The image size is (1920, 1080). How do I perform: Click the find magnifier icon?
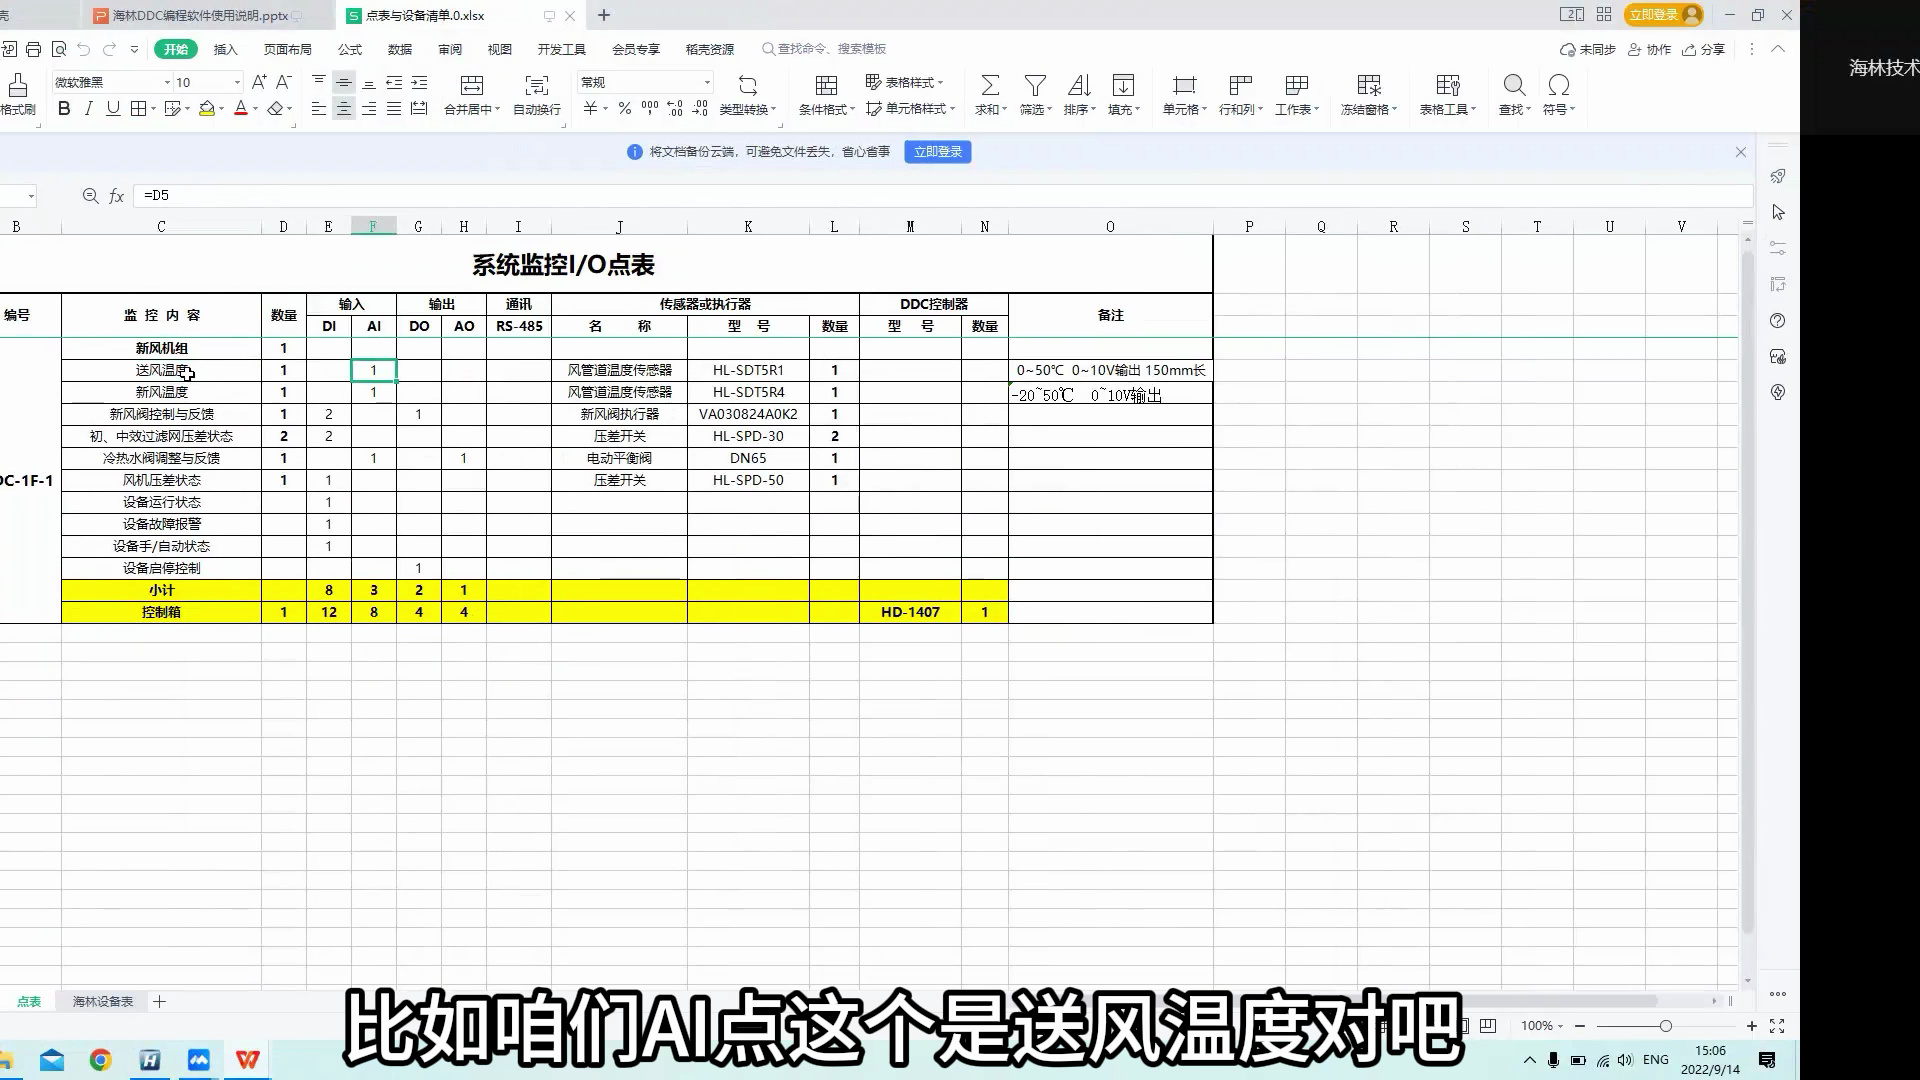(x=1514, y=86)
